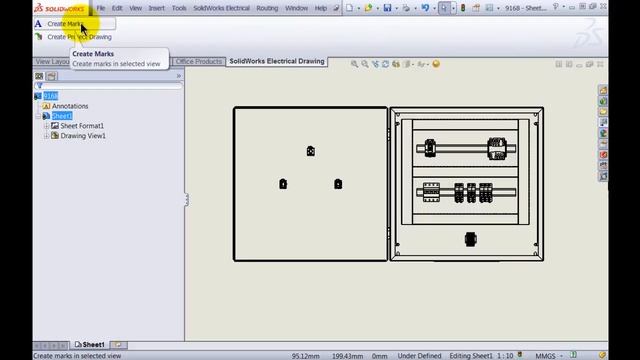
Task: Click the yellow sphere appearance icon
Action: (436, 64)
